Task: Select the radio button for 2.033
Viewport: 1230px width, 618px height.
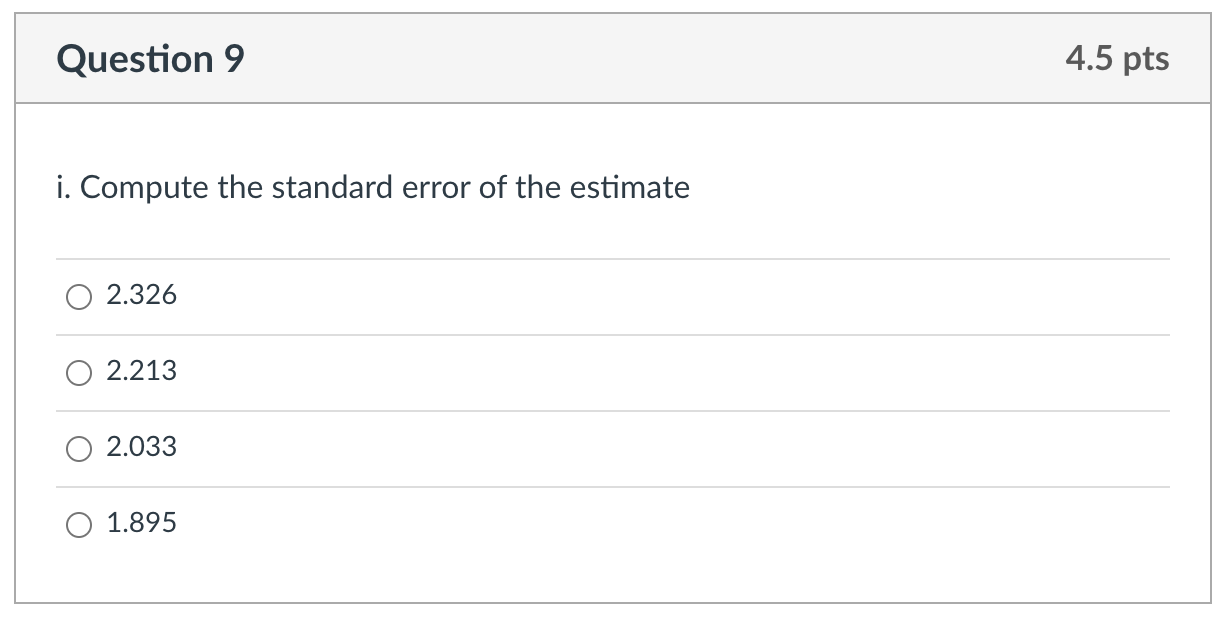Action: tap(78, 447)
